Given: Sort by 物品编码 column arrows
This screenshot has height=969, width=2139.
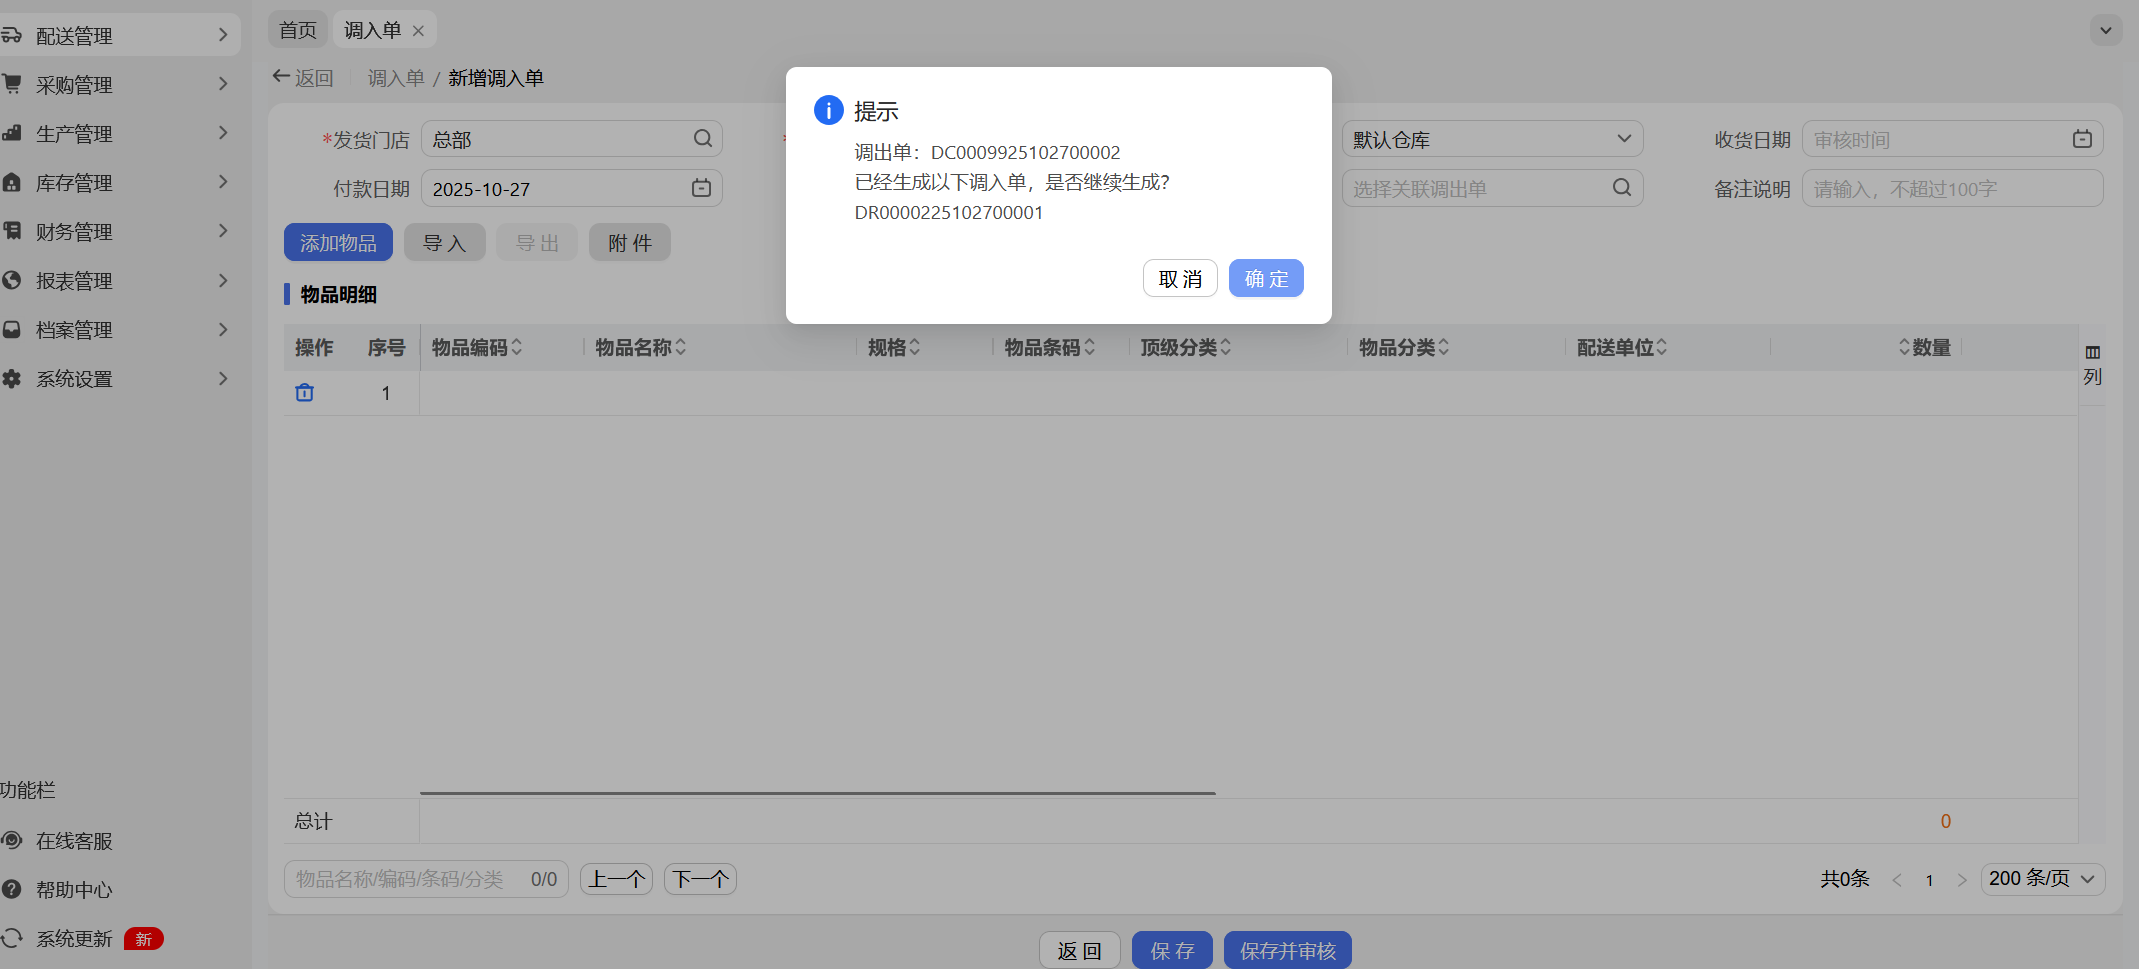Looking at the screenshot, I should tap(517, 347).
